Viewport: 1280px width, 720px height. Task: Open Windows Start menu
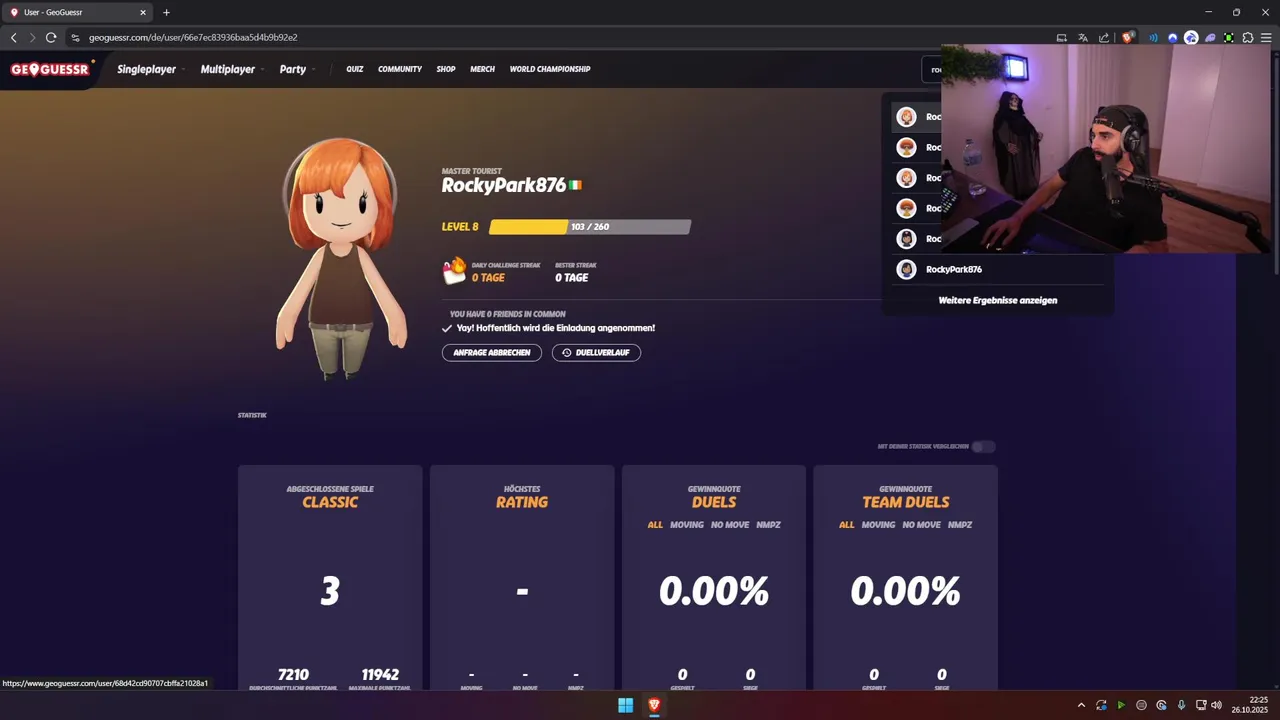(x=625, y=705)
